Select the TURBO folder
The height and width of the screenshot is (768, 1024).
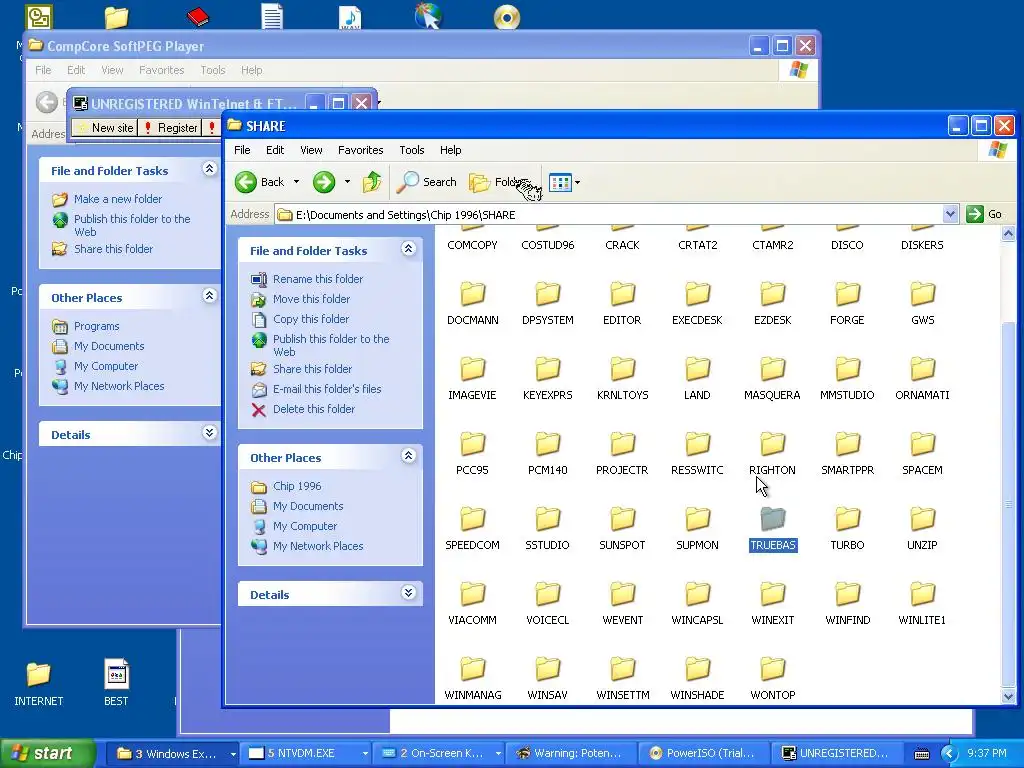847,529
